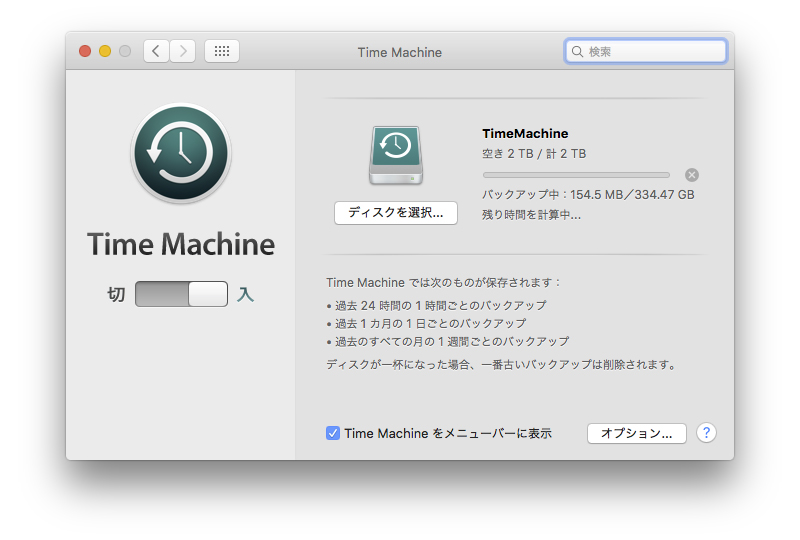Screen dimensions: 800x540
Task: Minimize the window with the yellow button
Action: pos(105,51)
